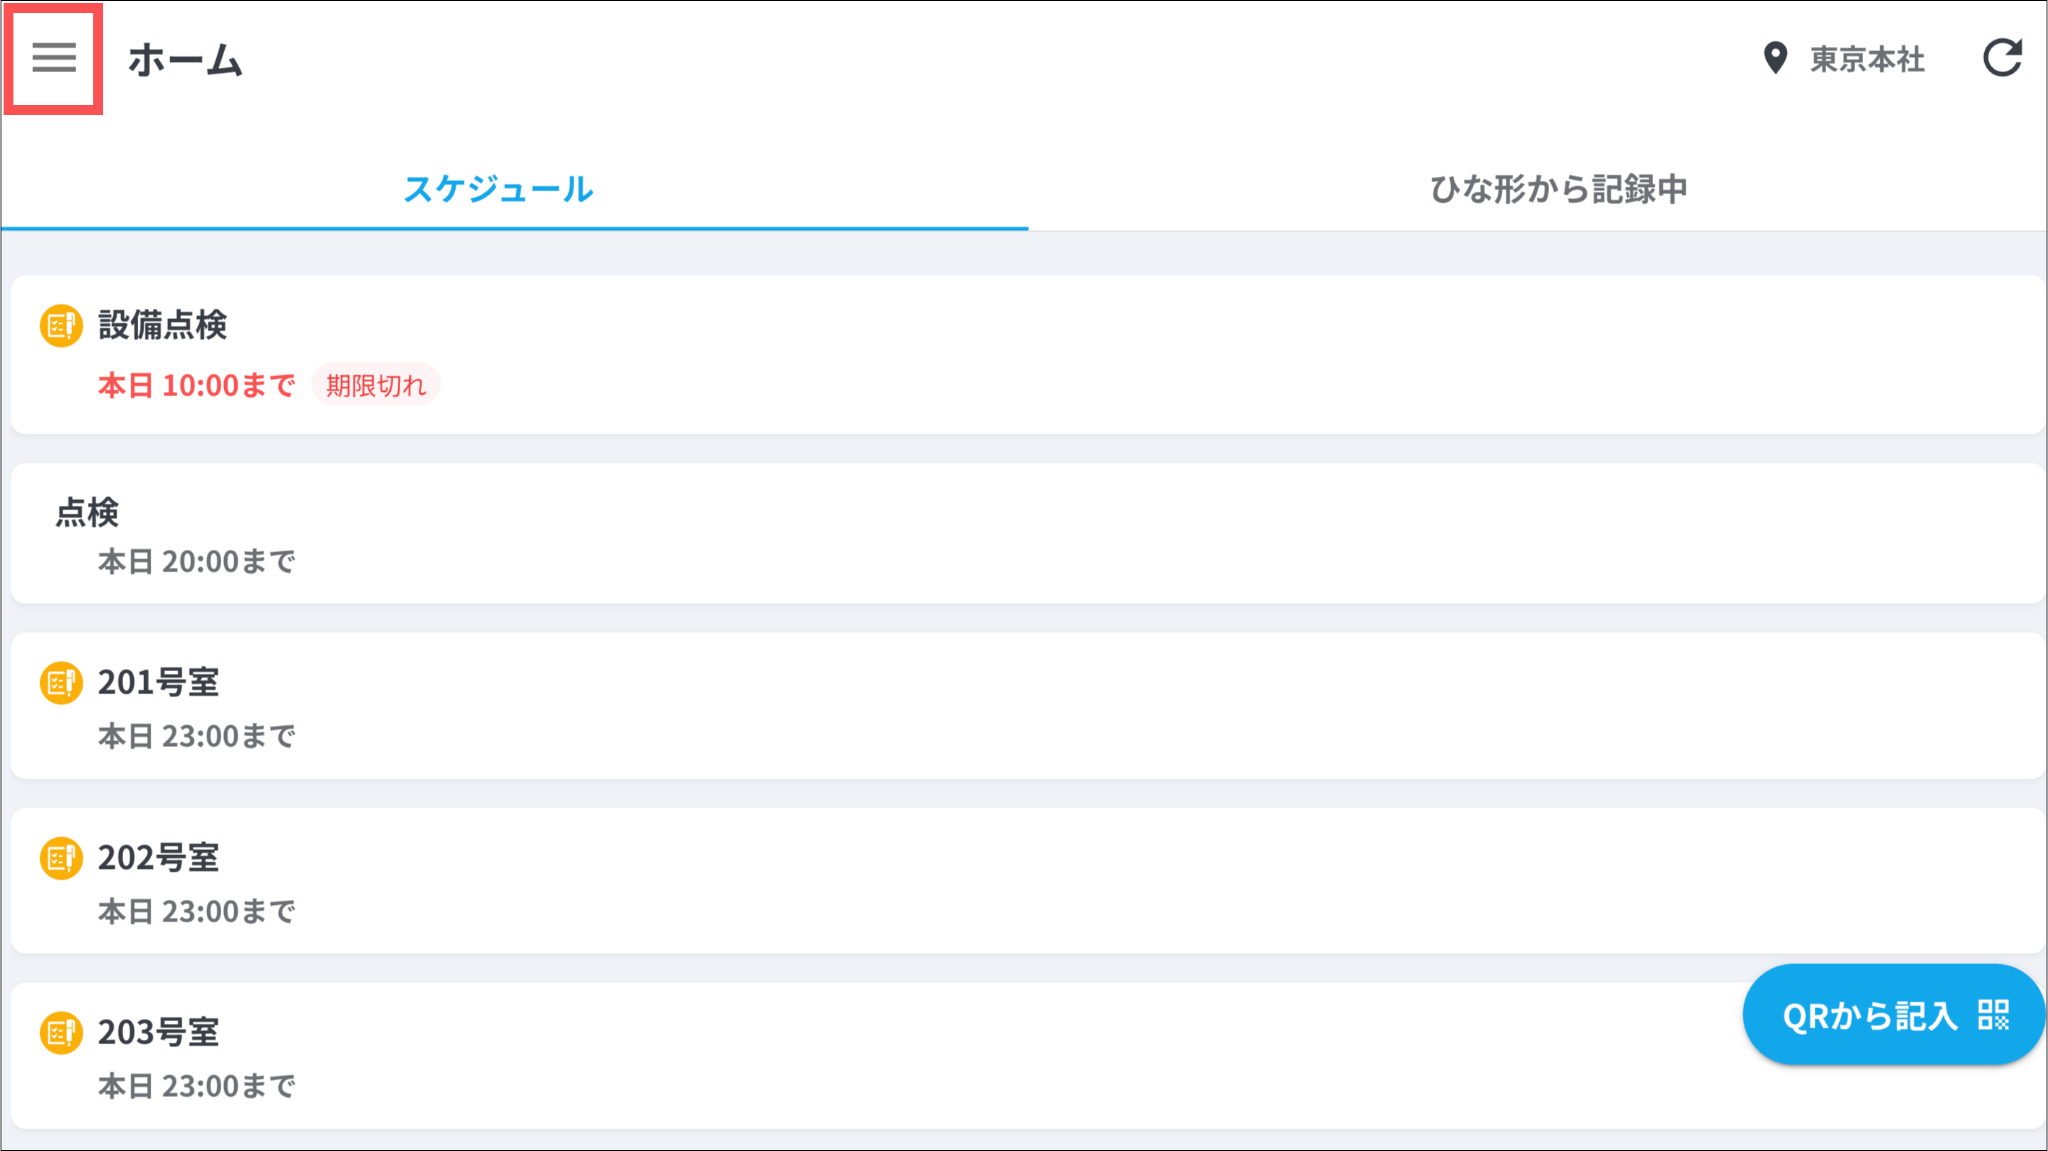Click the ホーム page title
Image resolution: width=2048 pixels, height=1151 pixels.
(x=186, y=60)
